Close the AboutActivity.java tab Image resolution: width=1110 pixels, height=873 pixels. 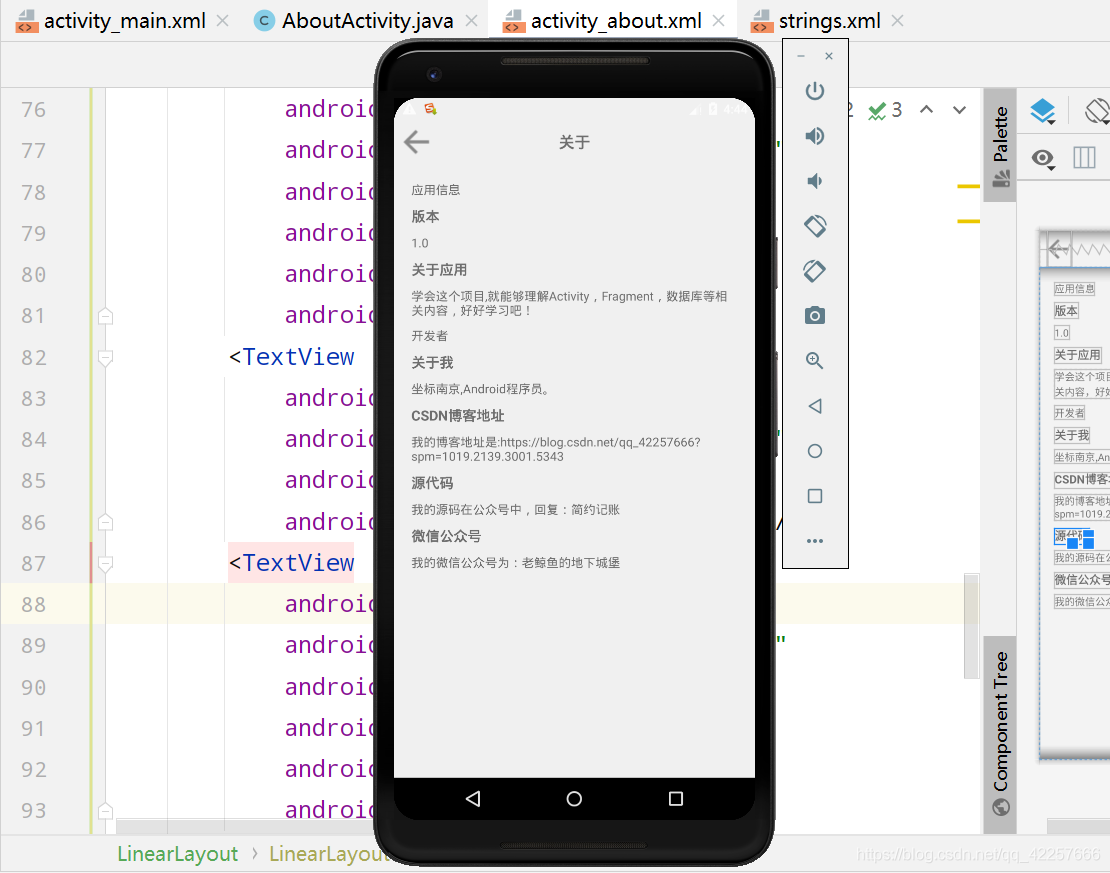472,21
